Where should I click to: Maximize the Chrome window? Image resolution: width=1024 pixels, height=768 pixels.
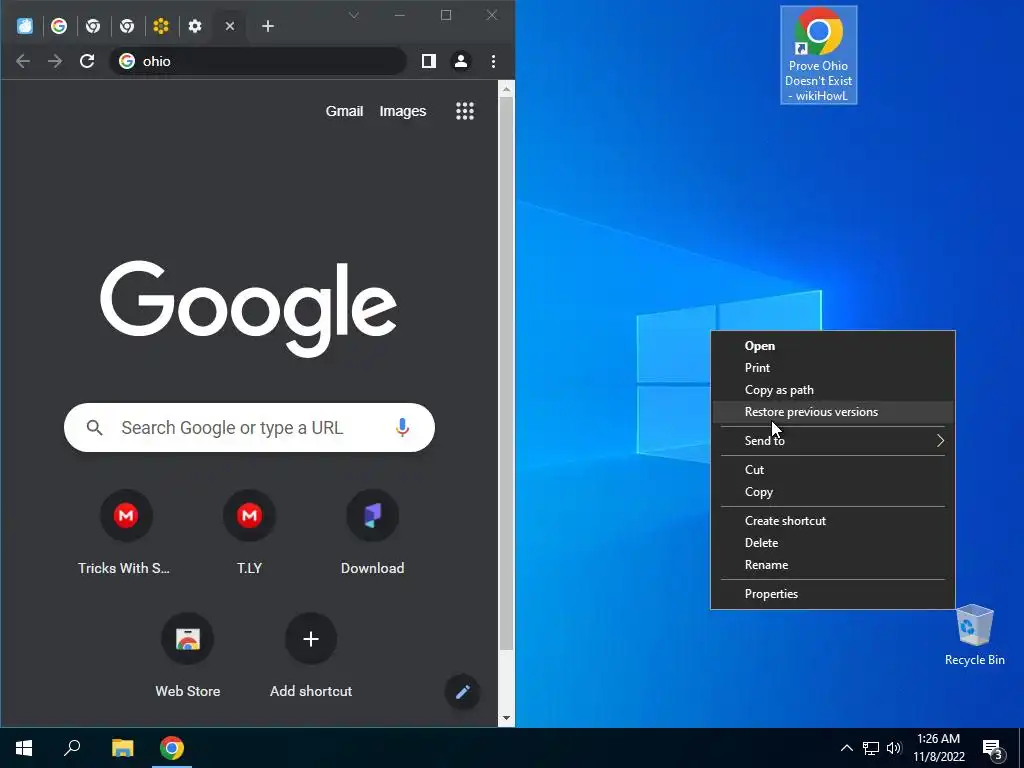(446, 15)
